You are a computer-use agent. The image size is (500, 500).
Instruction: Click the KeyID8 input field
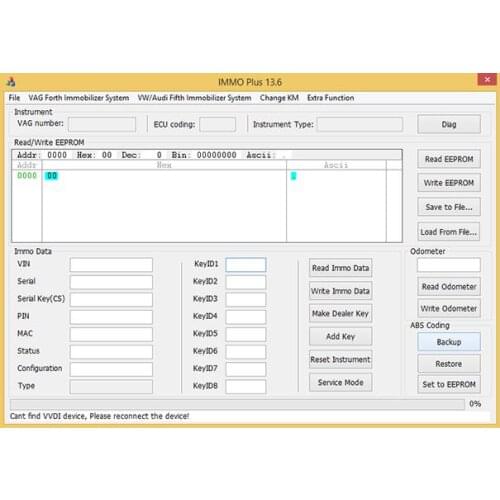pos(246,387)
